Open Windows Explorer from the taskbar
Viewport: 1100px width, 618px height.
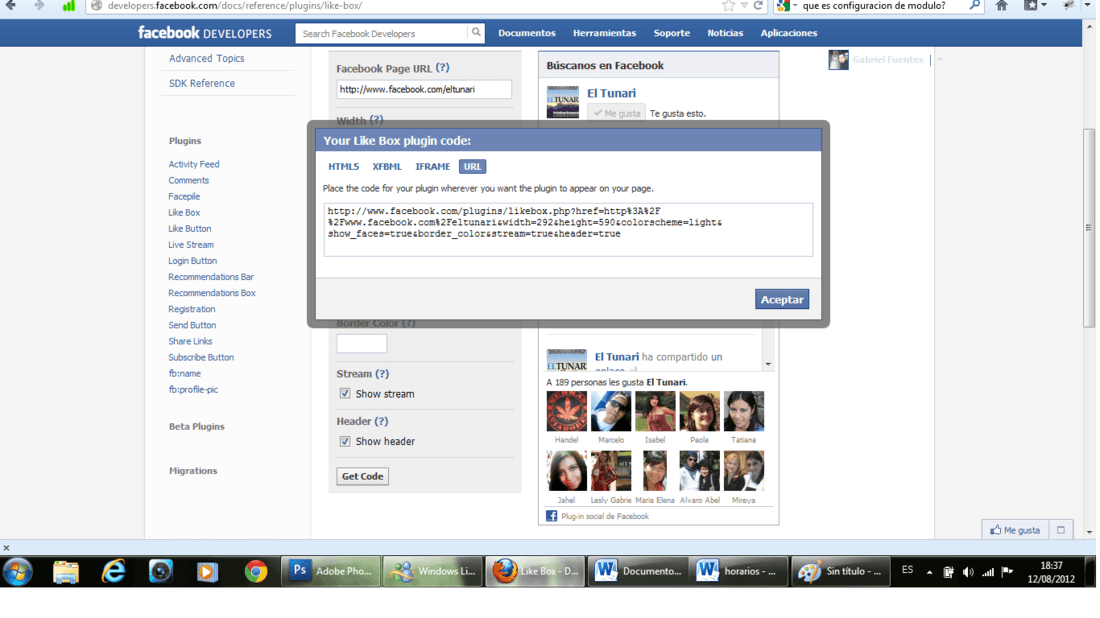pyautogui.click(x=66, y=572)
